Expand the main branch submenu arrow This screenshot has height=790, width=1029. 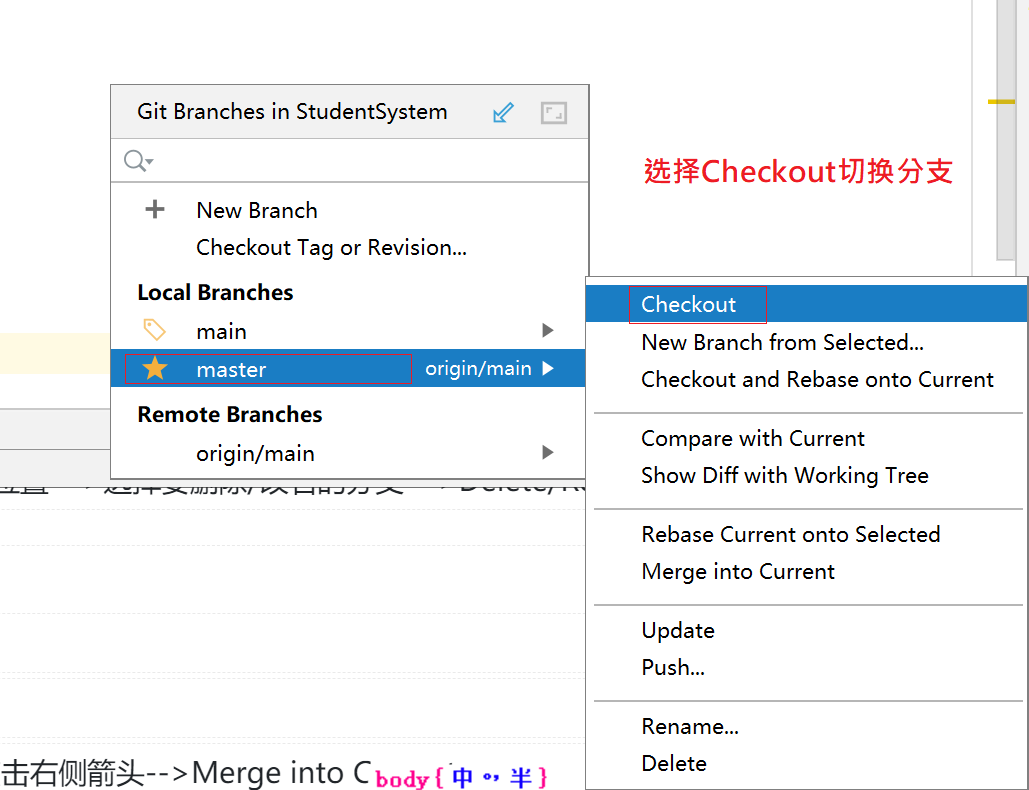[547, 331]
